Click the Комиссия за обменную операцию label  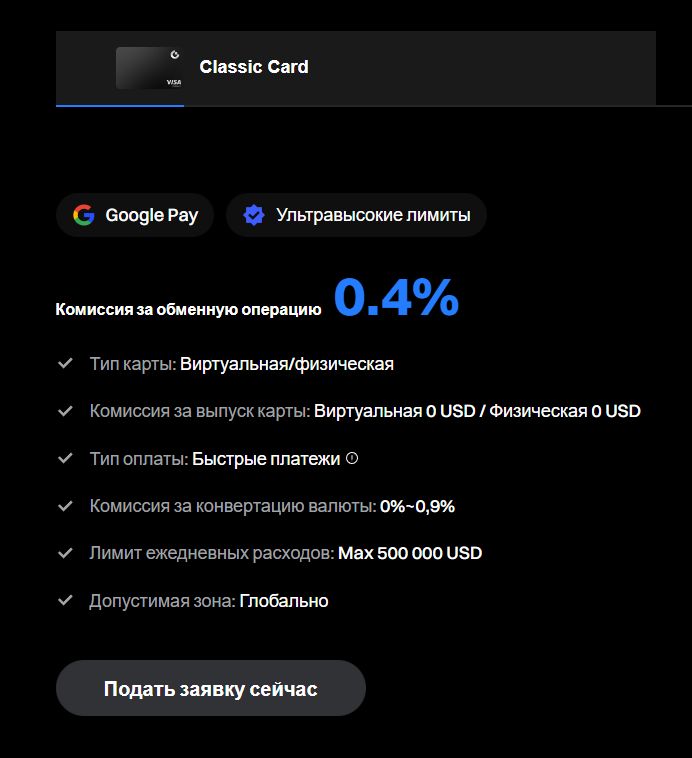tap(188, 310)
